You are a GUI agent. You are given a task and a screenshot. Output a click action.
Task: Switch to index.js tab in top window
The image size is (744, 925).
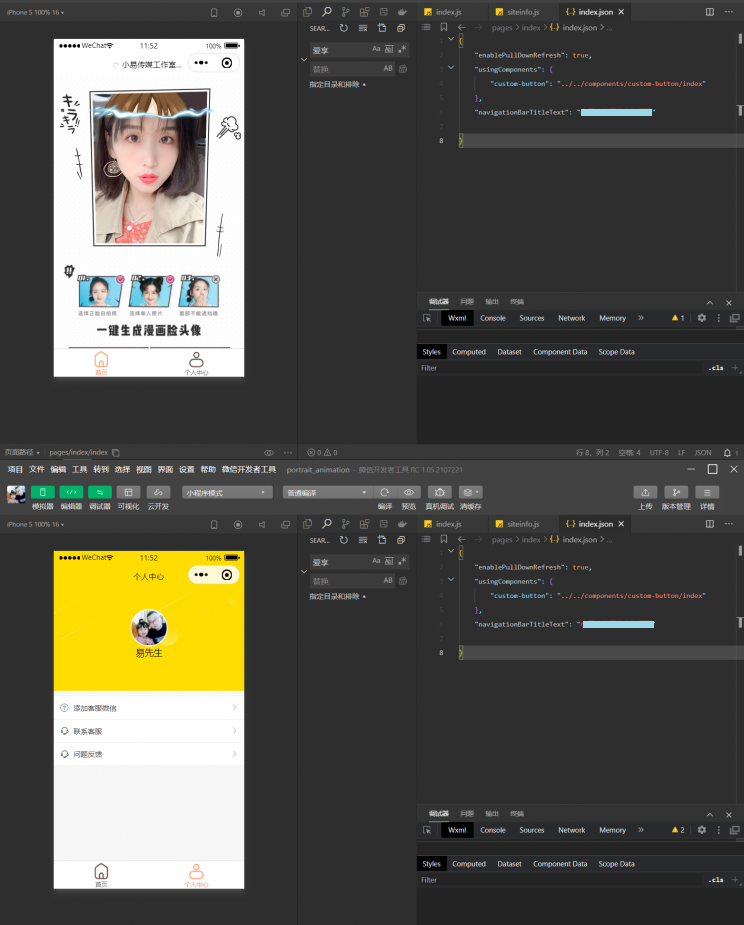click(448, 12)
